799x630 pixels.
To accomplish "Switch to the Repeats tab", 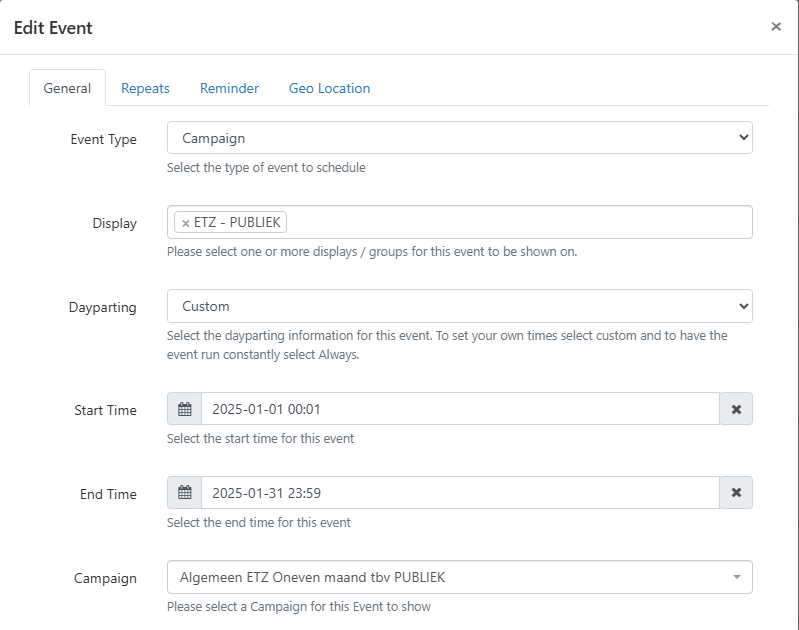I will (145, 88).
